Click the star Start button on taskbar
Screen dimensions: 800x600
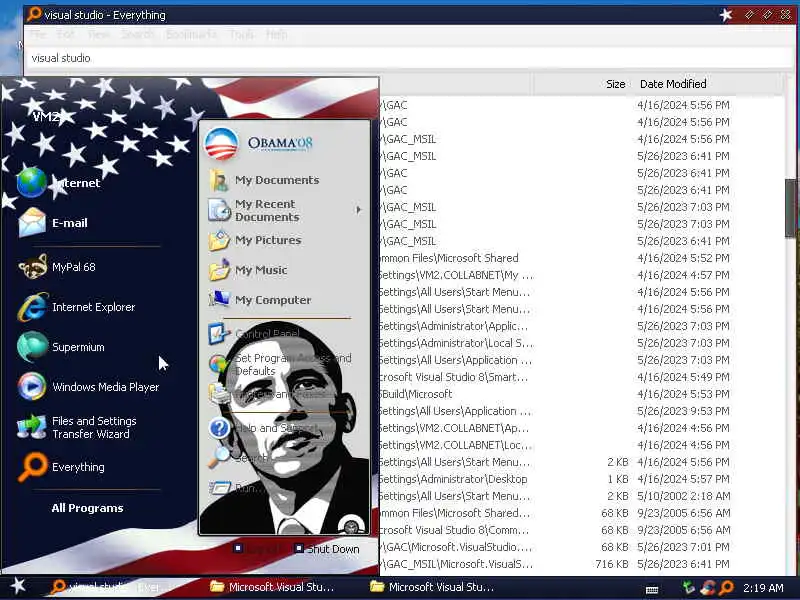[x=18, y=586]
